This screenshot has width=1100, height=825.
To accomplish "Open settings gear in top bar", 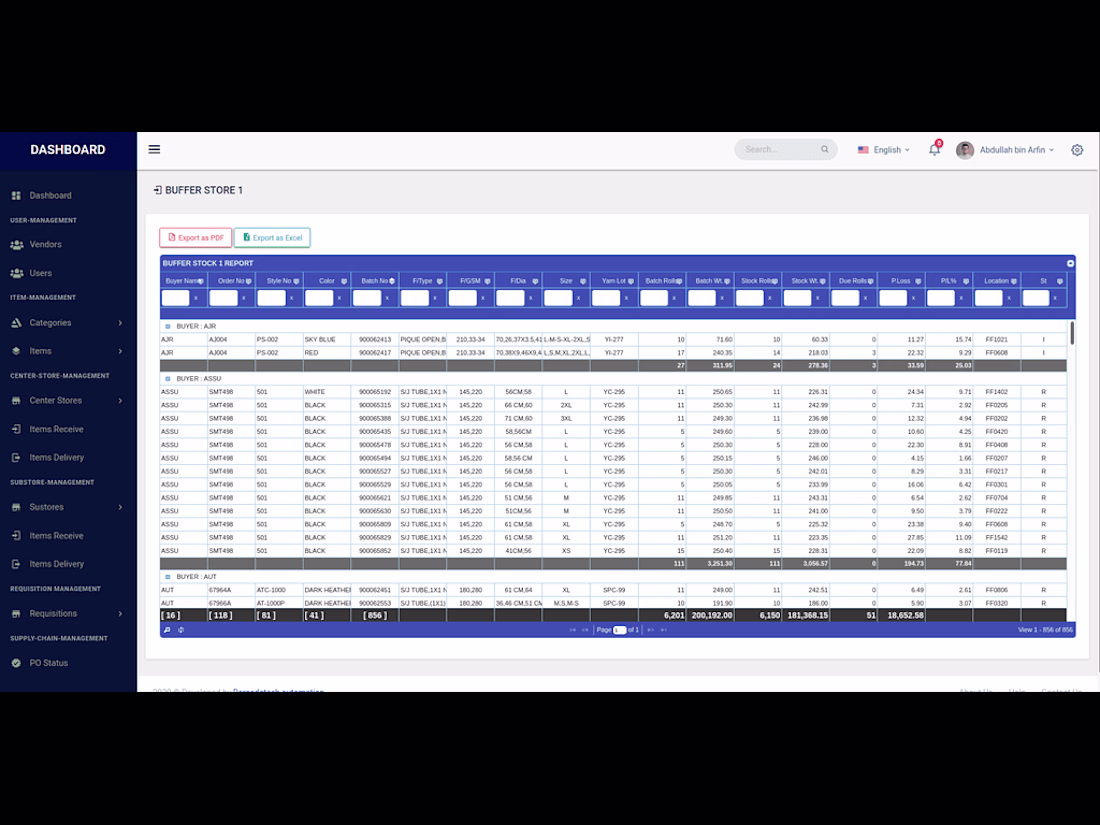I will tap(1077, 149).
